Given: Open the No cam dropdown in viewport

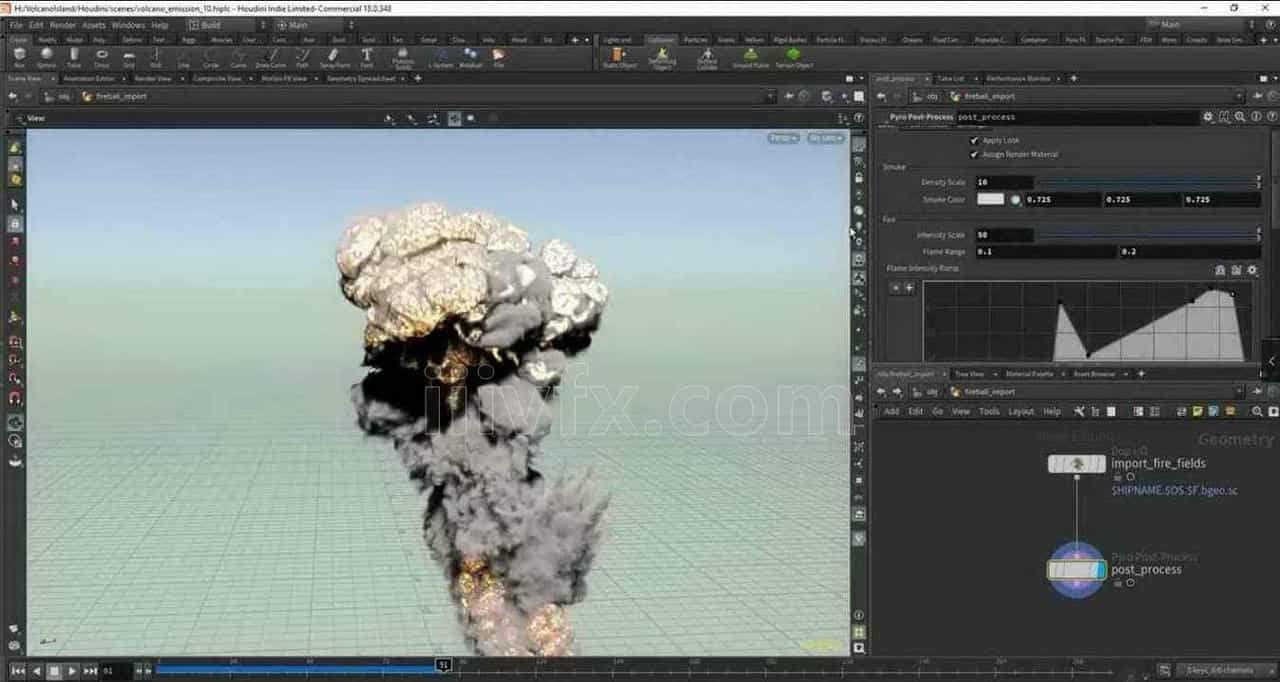Looking at the screenshot, I should (826, 138).
